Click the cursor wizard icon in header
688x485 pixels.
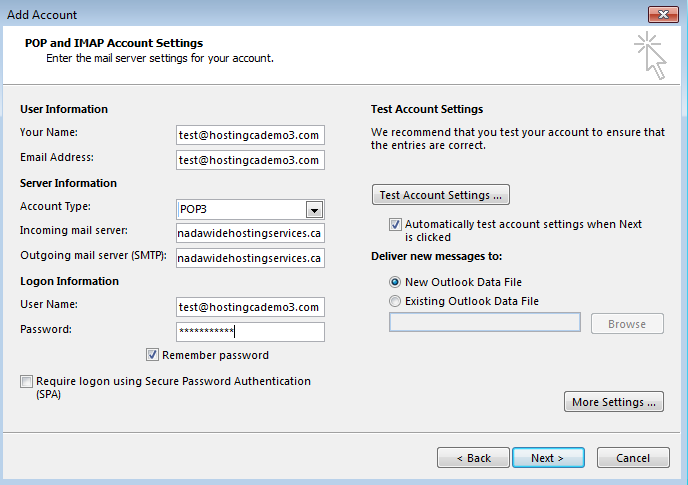(x=651, y=56)
